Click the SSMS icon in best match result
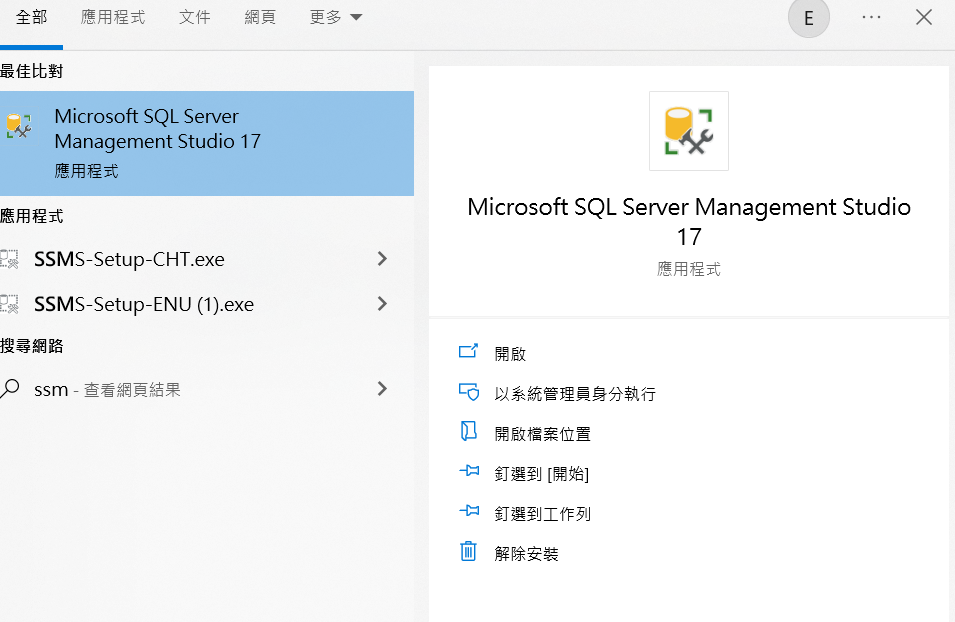The width and height of the screenshot is (955, 622). tap(18, 126)
